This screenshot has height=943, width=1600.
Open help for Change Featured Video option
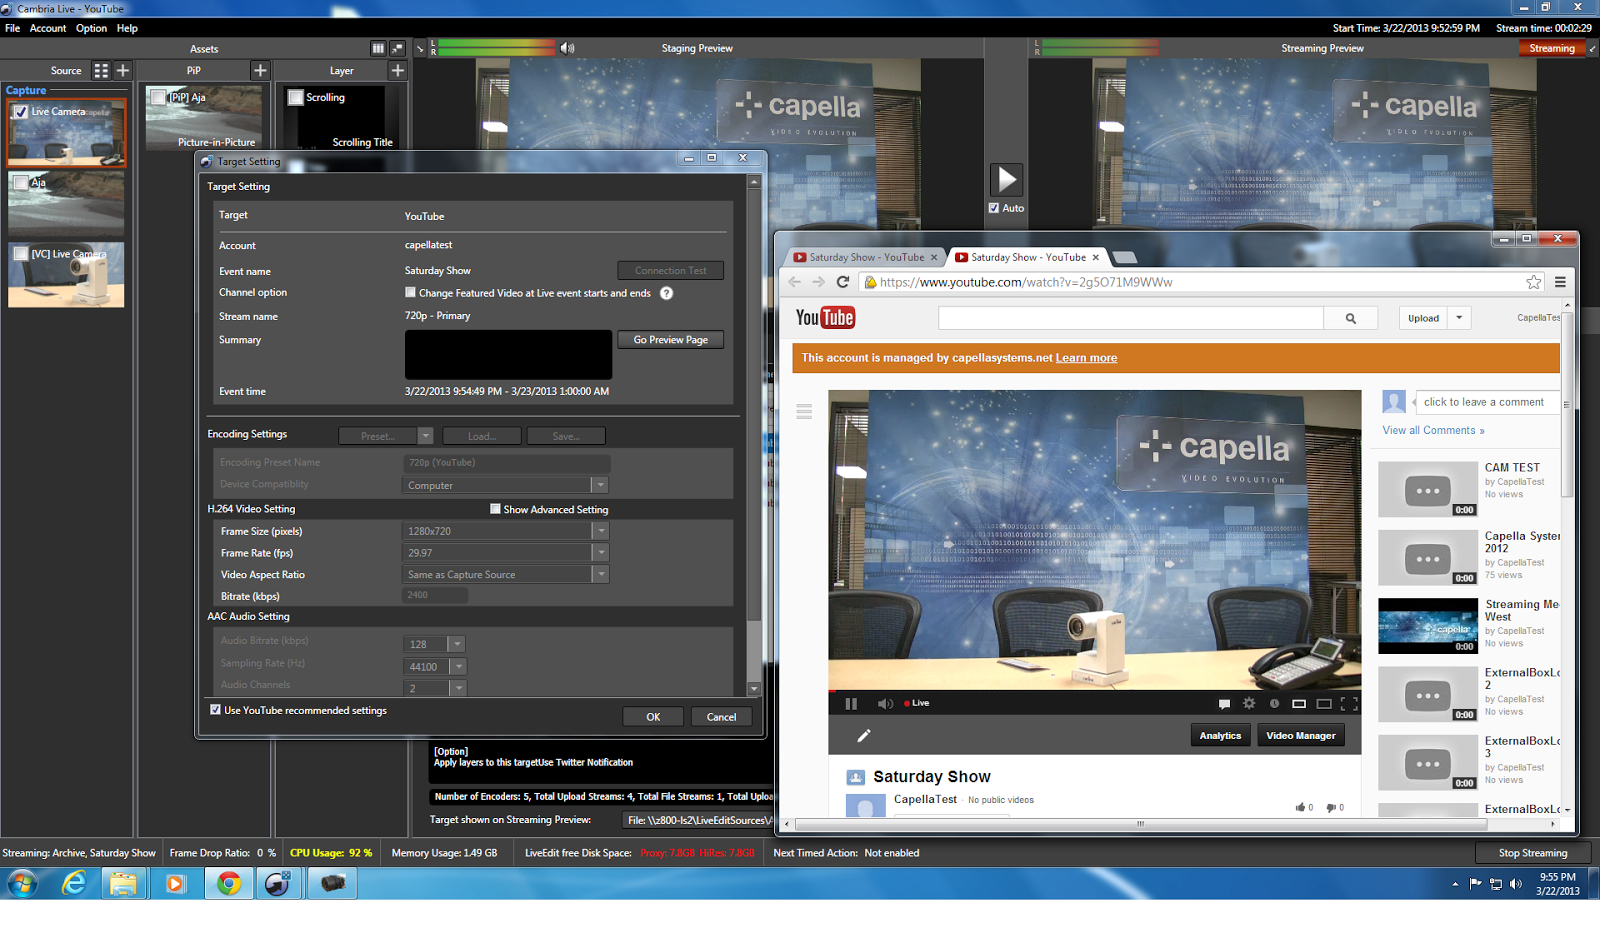[x=666, y=293]
